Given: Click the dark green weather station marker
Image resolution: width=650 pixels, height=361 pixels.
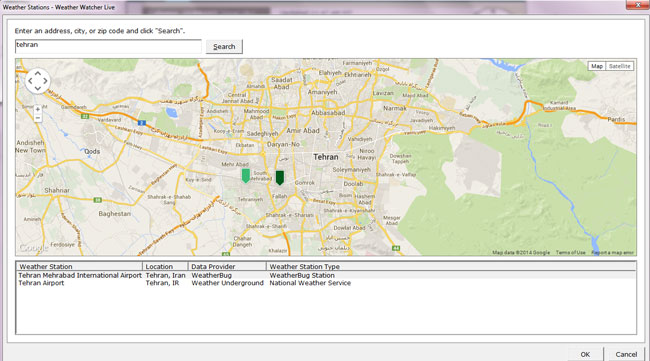Looking at the screenshot, I should point(280,177).
